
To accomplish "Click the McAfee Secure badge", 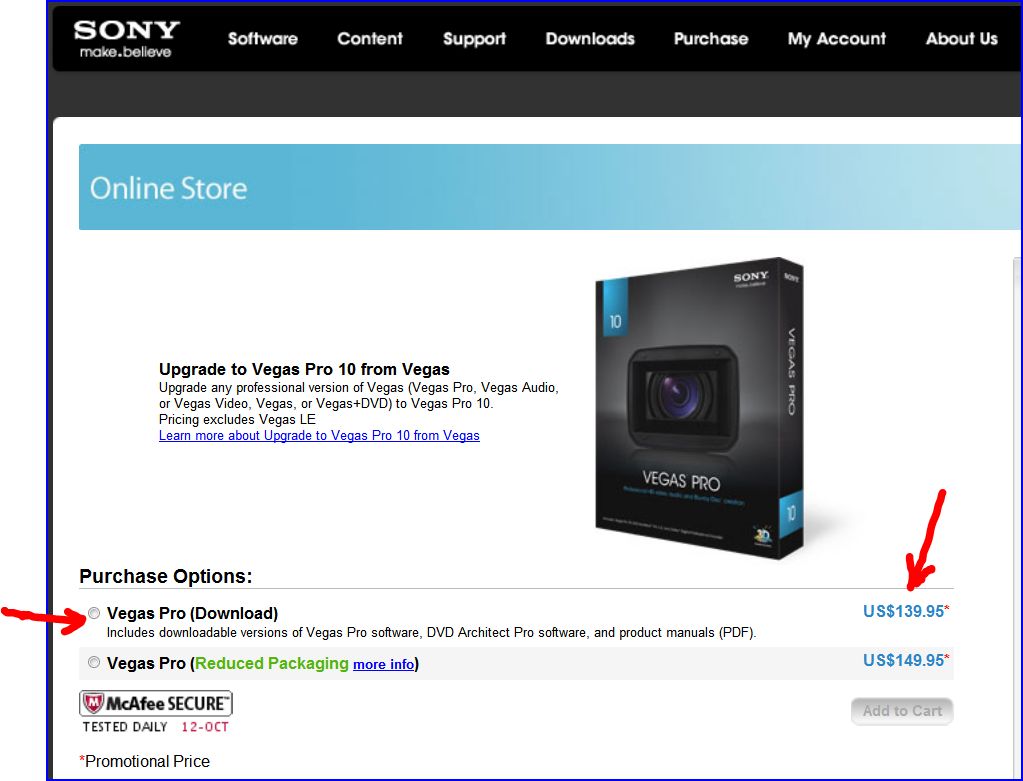I will (156, 712).
